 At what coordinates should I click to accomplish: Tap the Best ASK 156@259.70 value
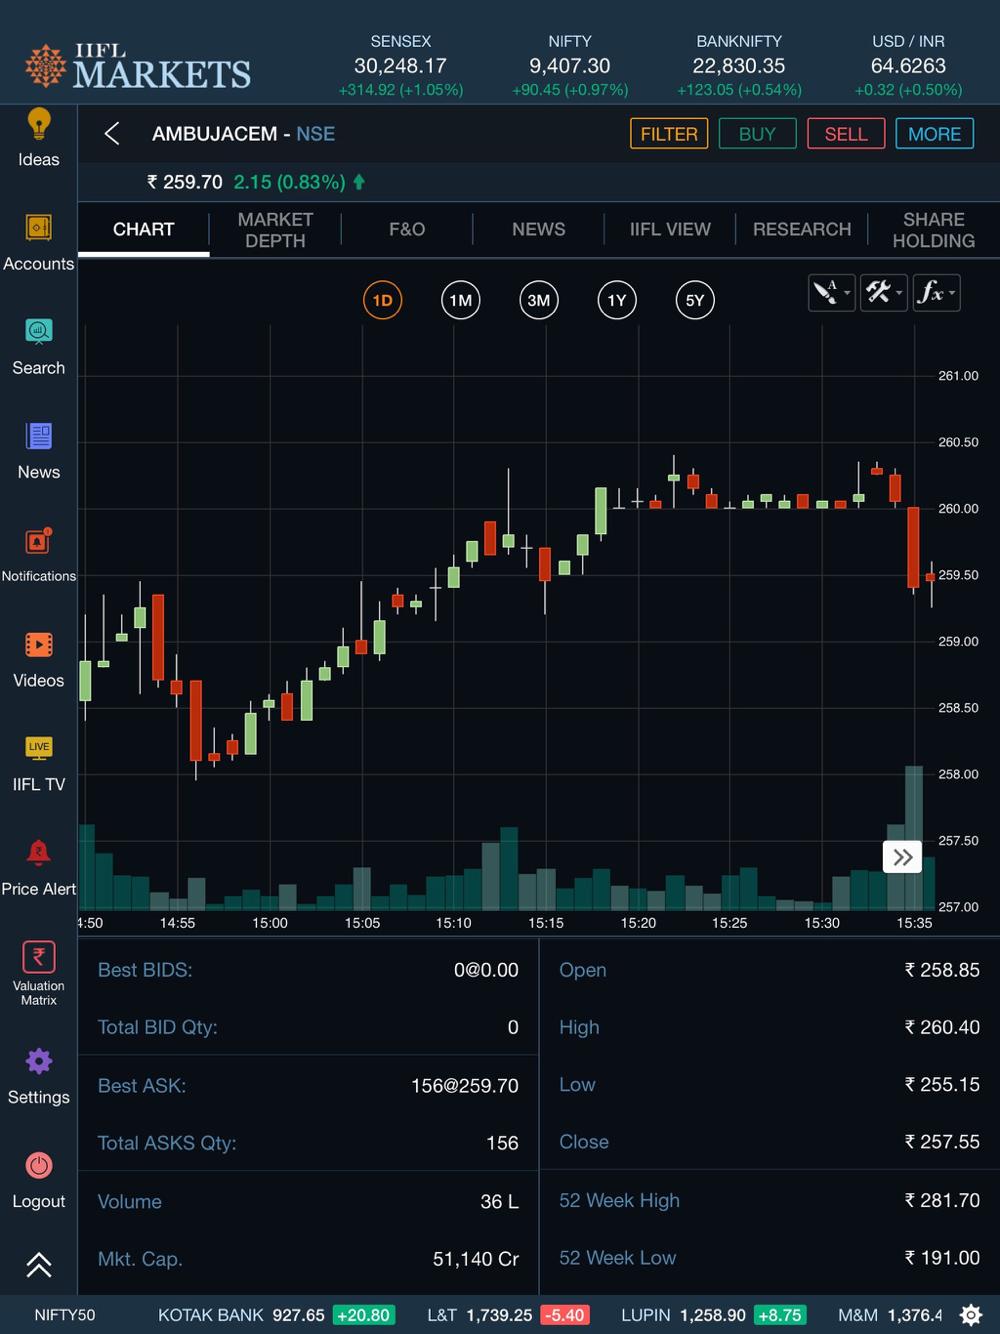point(465,1086)
